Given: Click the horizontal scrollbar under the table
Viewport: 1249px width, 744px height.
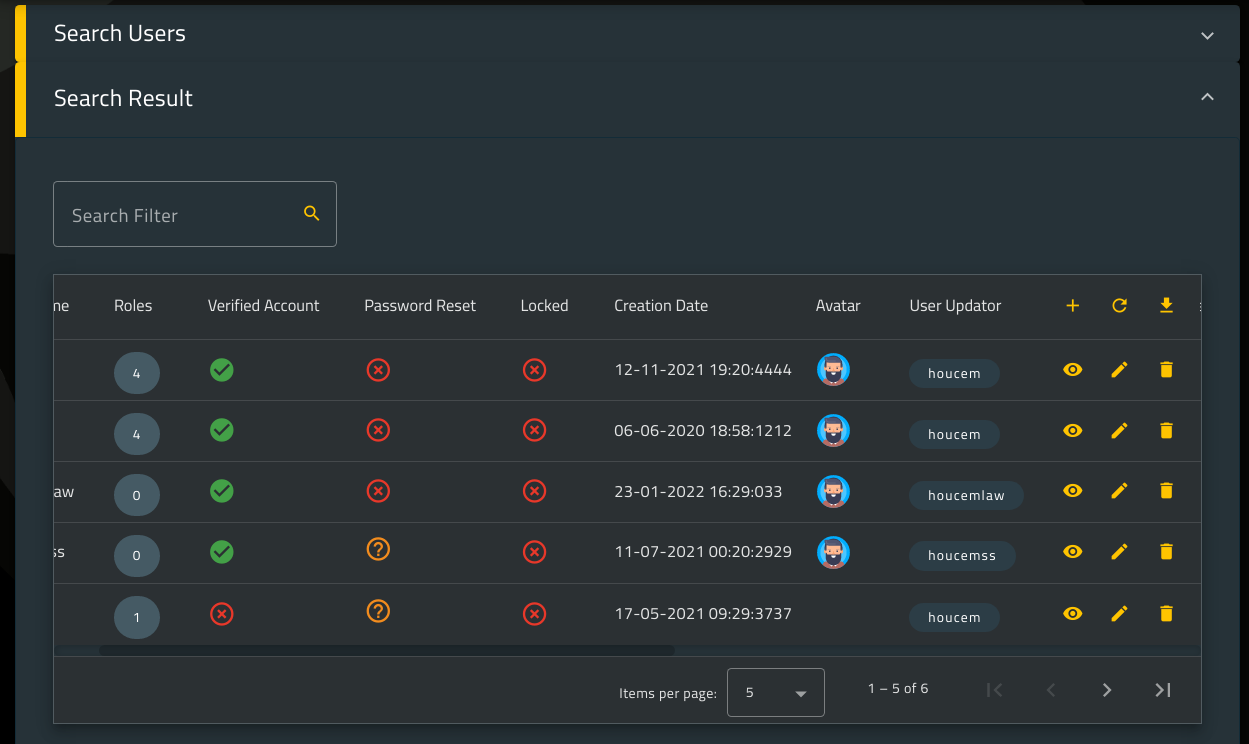Looking at the screenshot, I should 386,650.
